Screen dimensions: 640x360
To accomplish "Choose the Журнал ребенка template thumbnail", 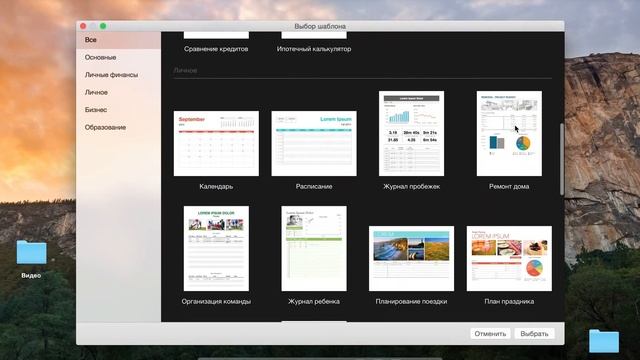I will (314, 249).
